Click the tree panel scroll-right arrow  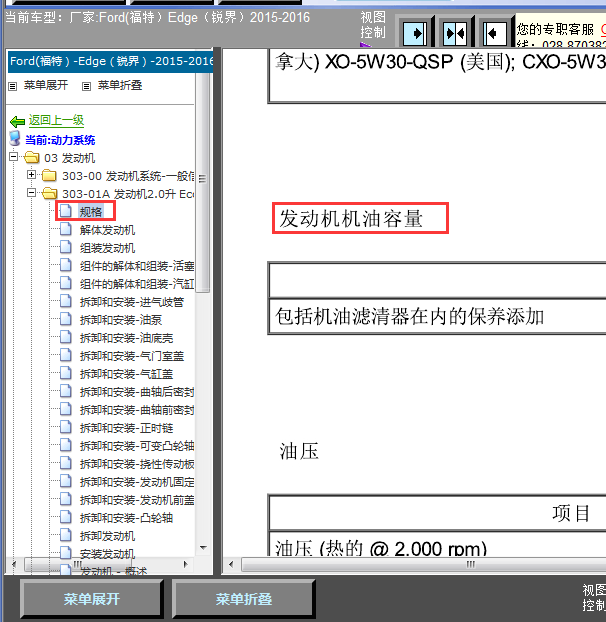tap(185, 564)
